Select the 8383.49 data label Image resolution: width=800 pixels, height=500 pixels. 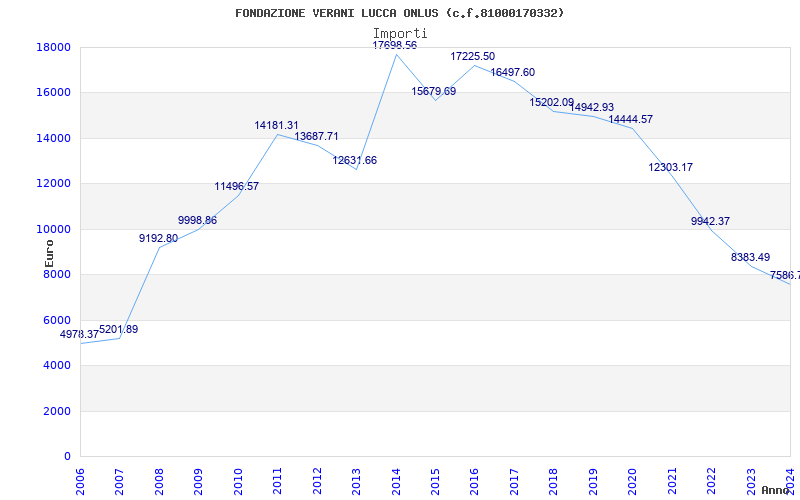point(750,257)
